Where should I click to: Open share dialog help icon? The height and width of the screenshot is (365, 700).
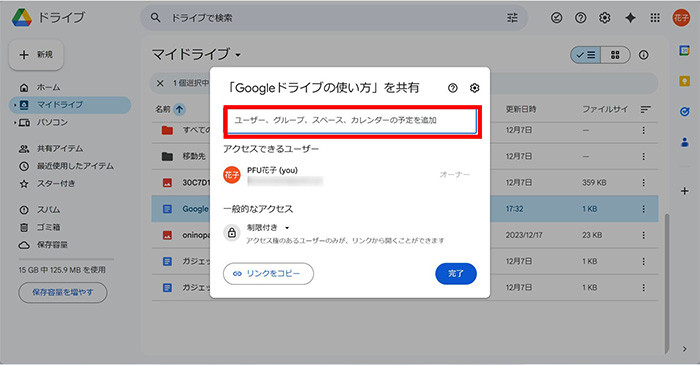pyautogui.click(x=453, y=88)
